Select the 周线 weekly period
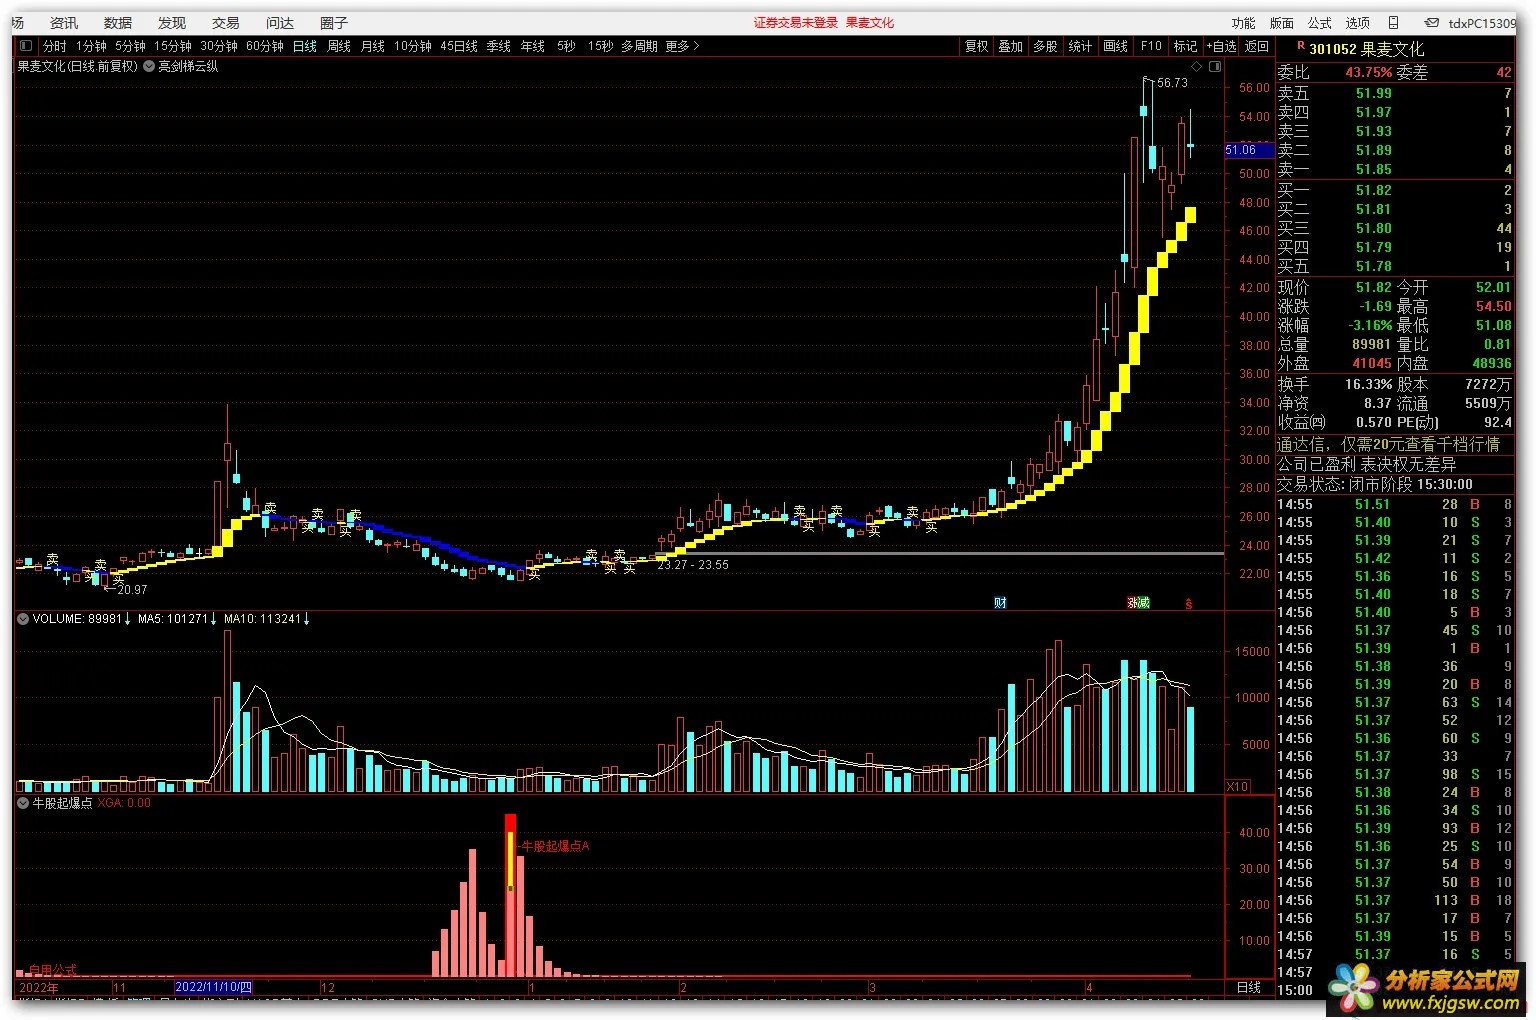Image resolution: width=1536 pixels, height=1020 pixels. tap(339, 46)
